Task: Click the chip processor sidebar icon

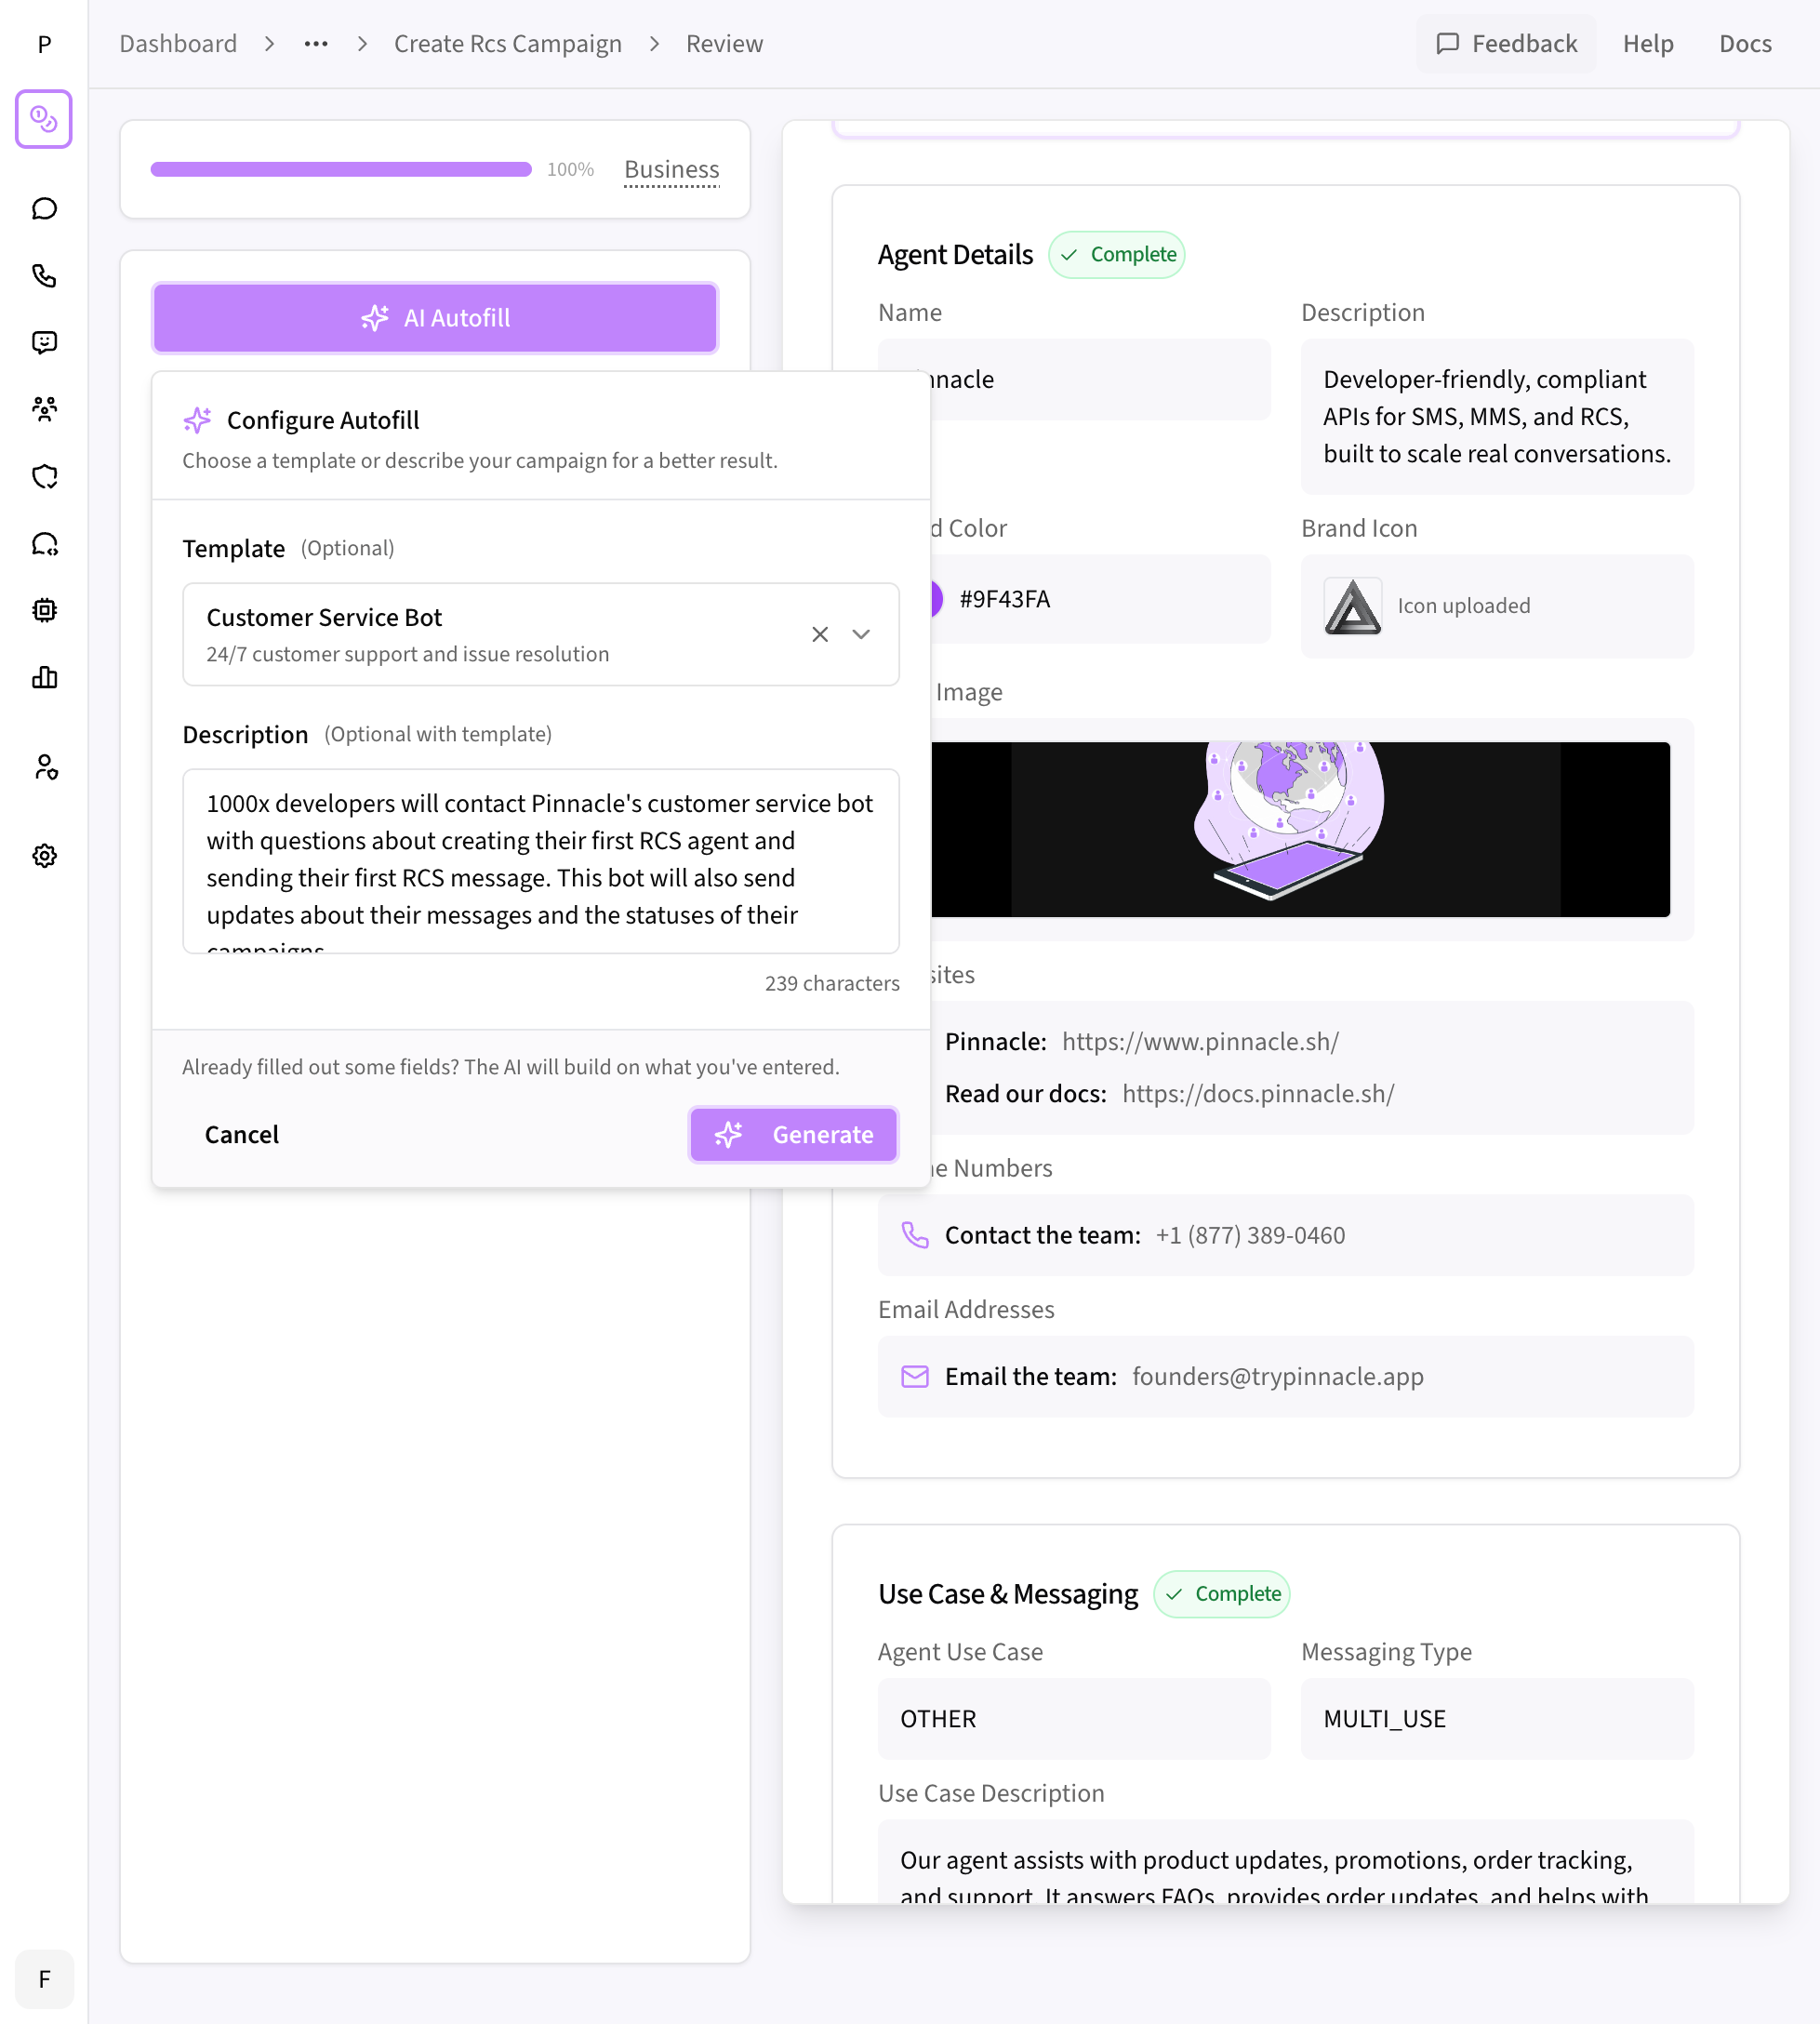Action: (x=44, y=610)
